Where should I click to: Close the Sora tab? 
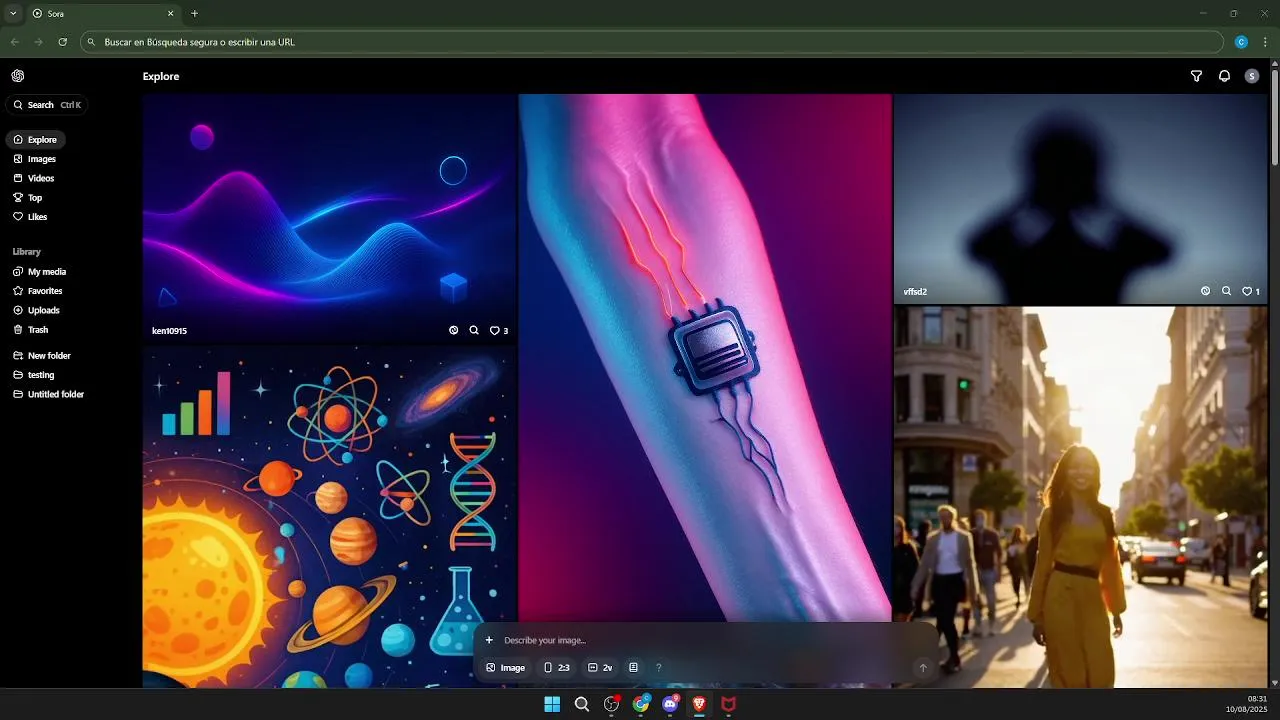170,13
